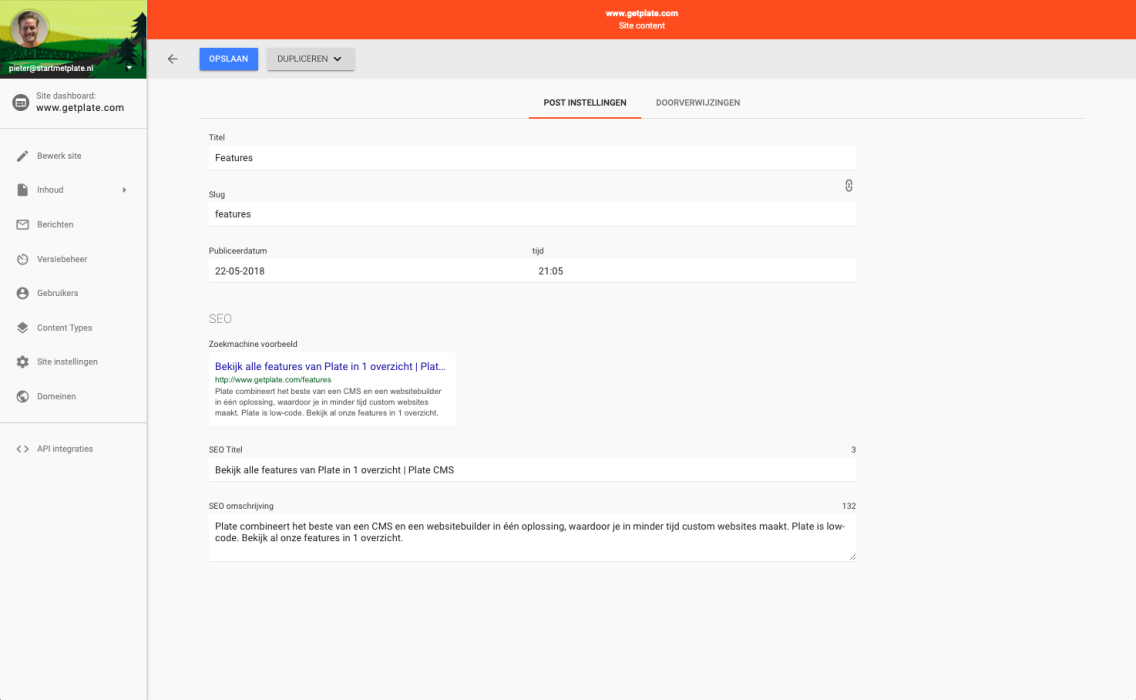Click the globe icon beside Domeinen
The height and width of the screenshot is (700, 1136).
[x=22, y=396]
